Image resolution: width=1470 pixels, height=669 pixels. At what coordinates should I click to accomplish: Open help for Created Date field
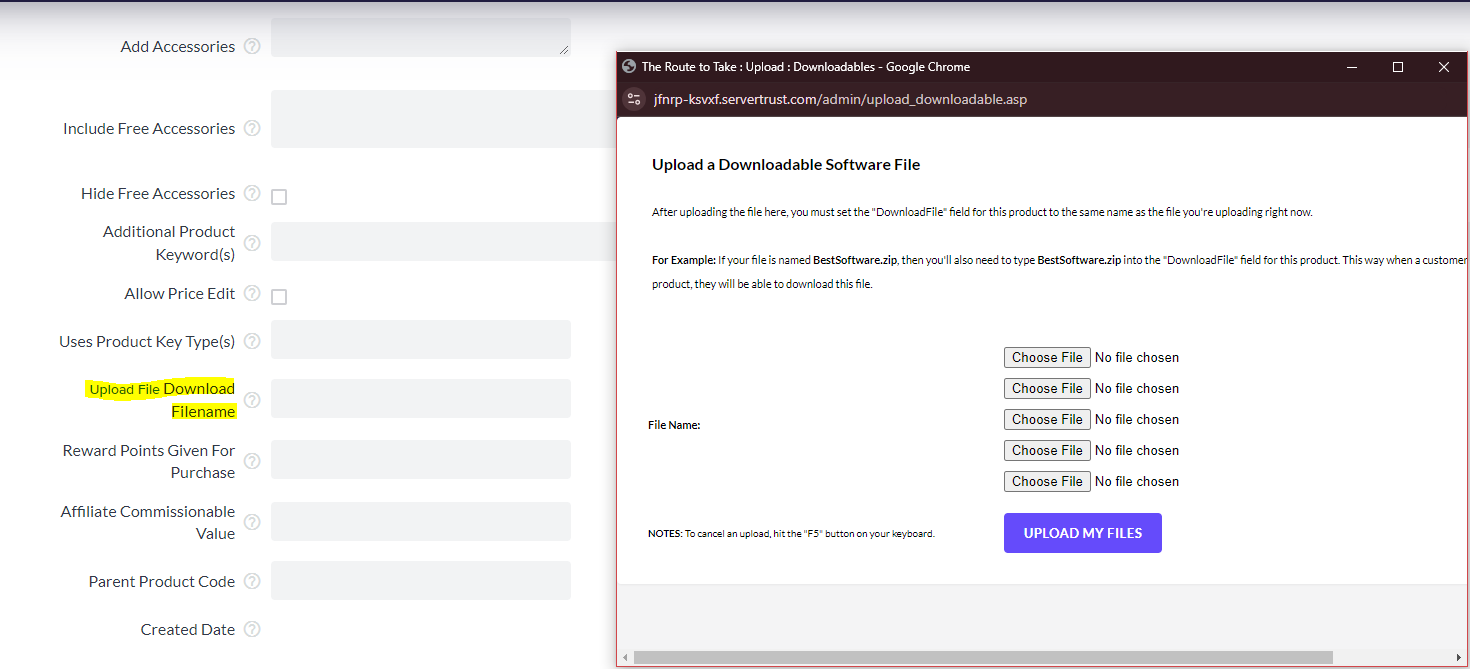pos(251,629)
